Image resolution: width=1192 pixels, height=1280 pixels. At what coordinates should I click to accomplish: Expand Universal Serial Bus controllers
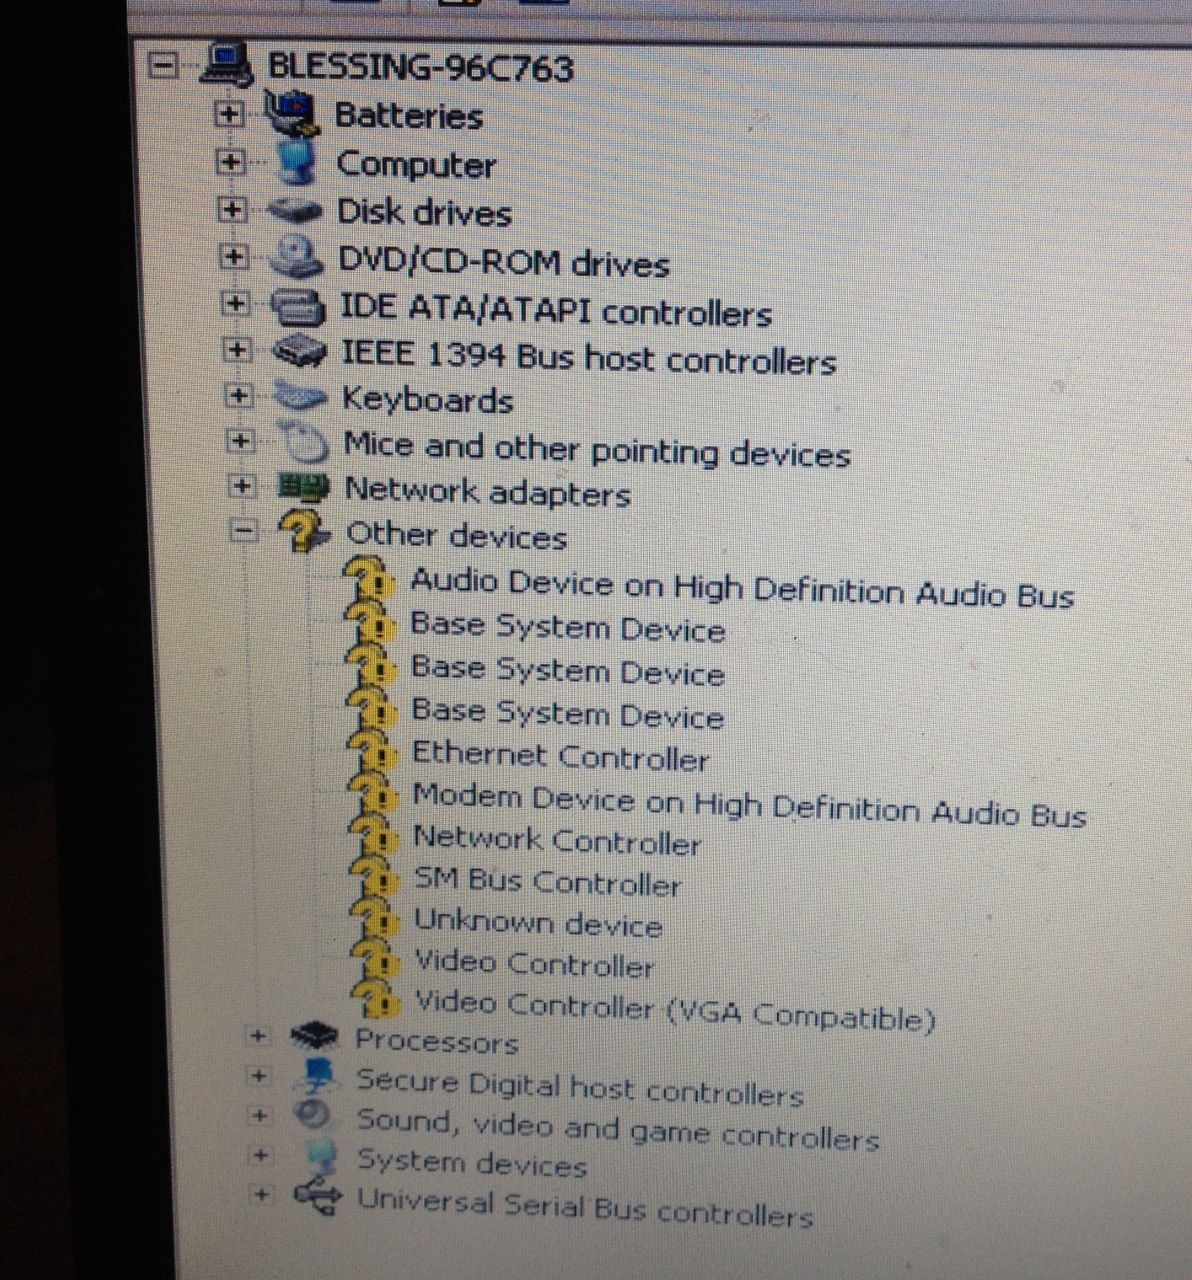click(x=262, y=1194)
